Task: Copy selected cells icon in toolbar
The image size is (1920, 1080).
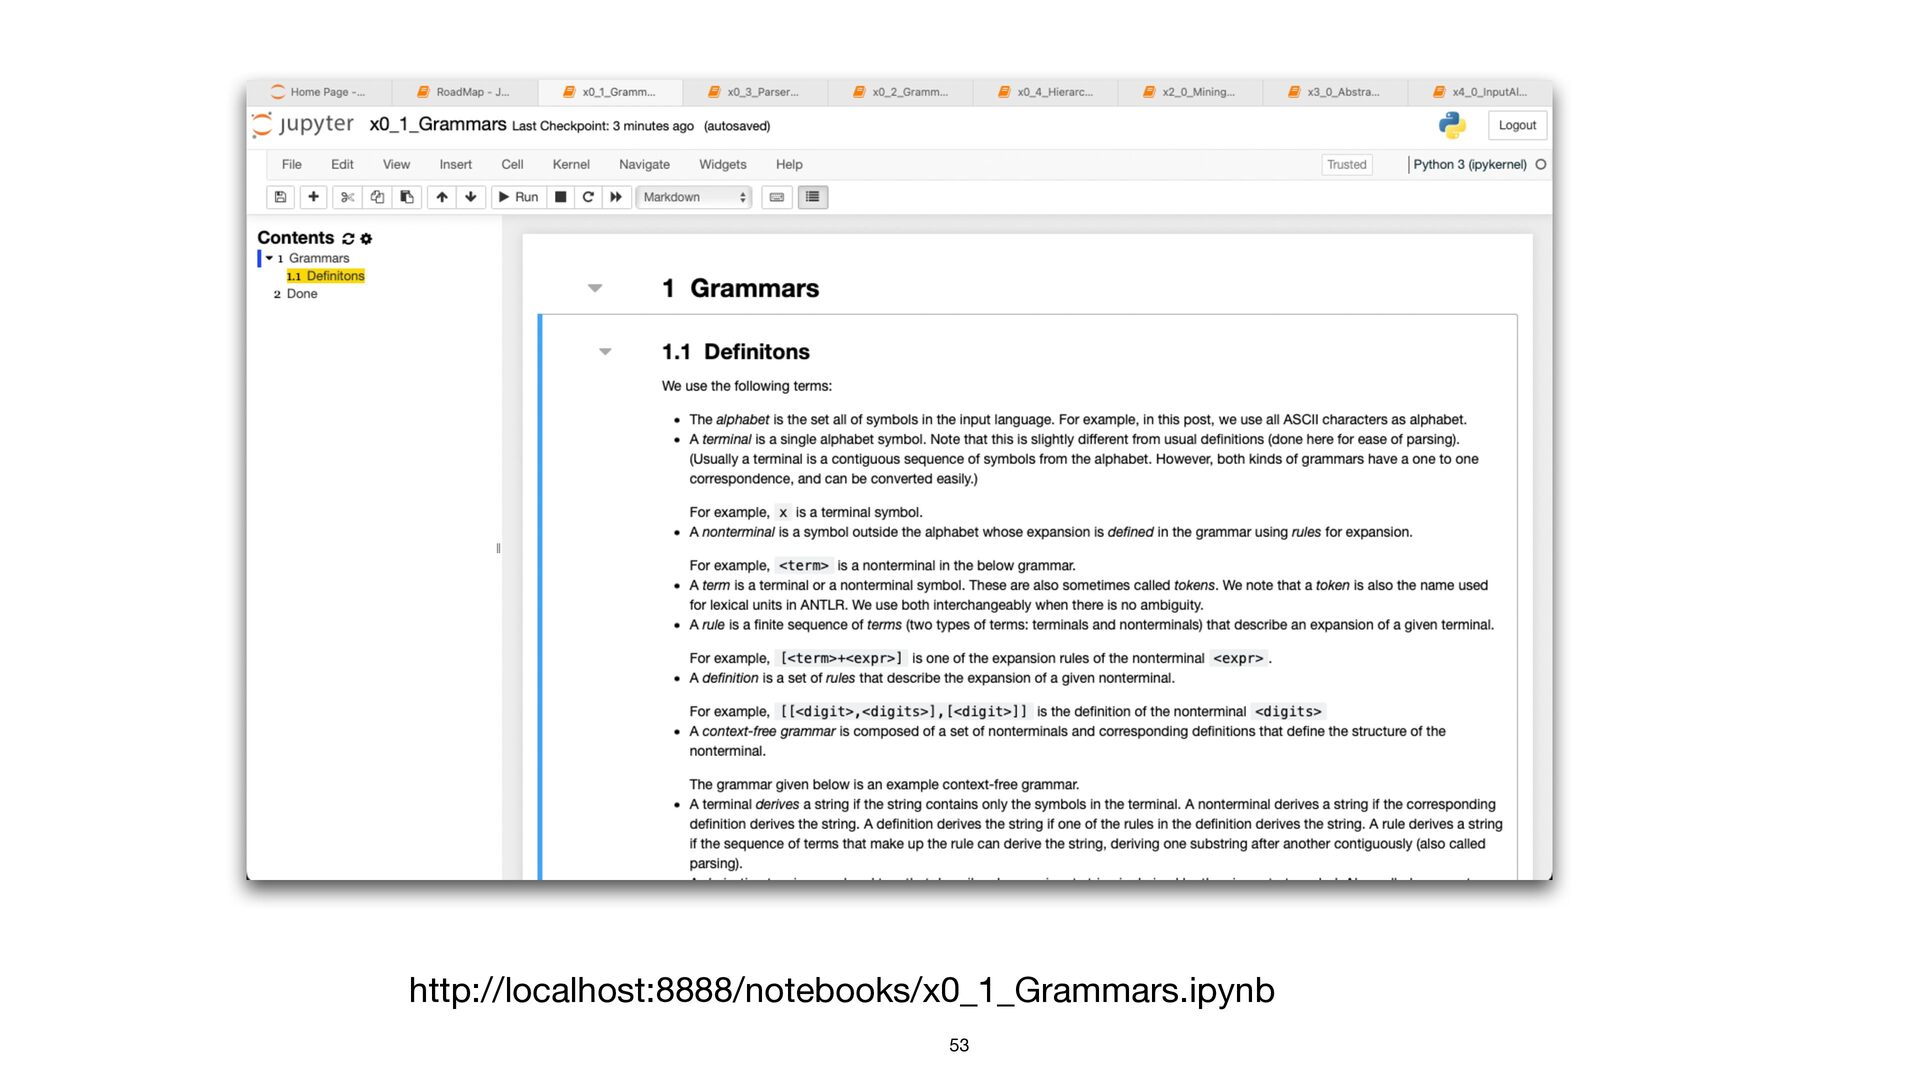Action: coord(377,197)
